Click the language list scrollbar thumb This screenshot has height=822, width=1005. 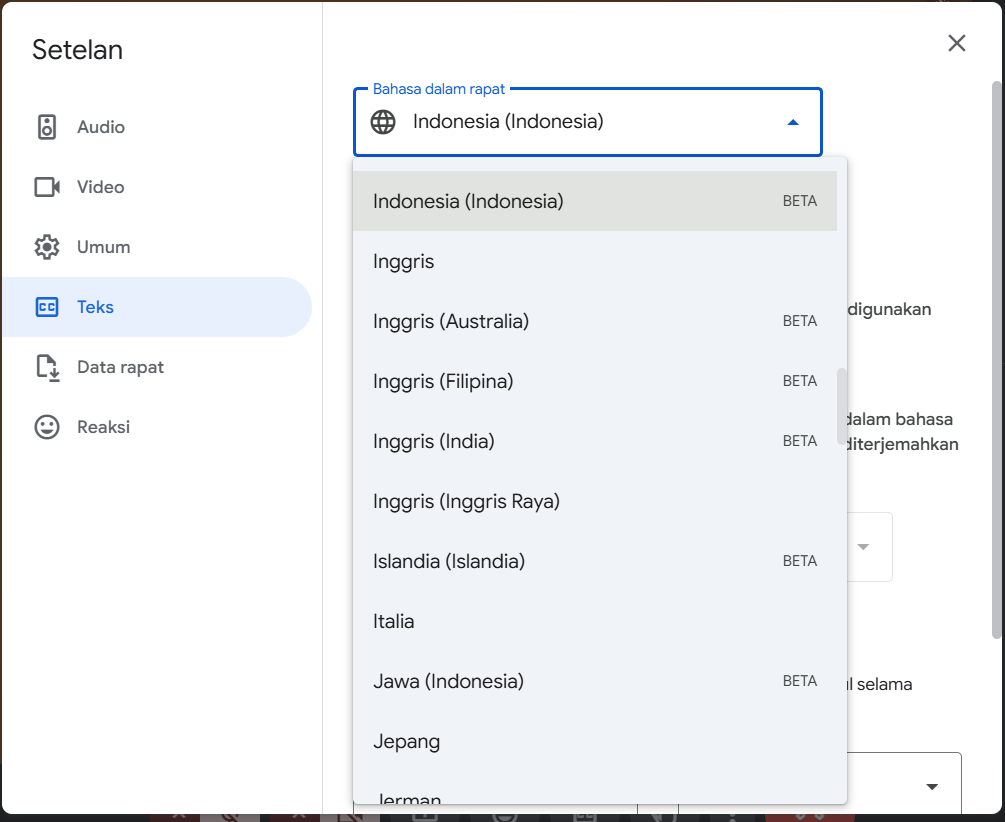pos(842,406)
